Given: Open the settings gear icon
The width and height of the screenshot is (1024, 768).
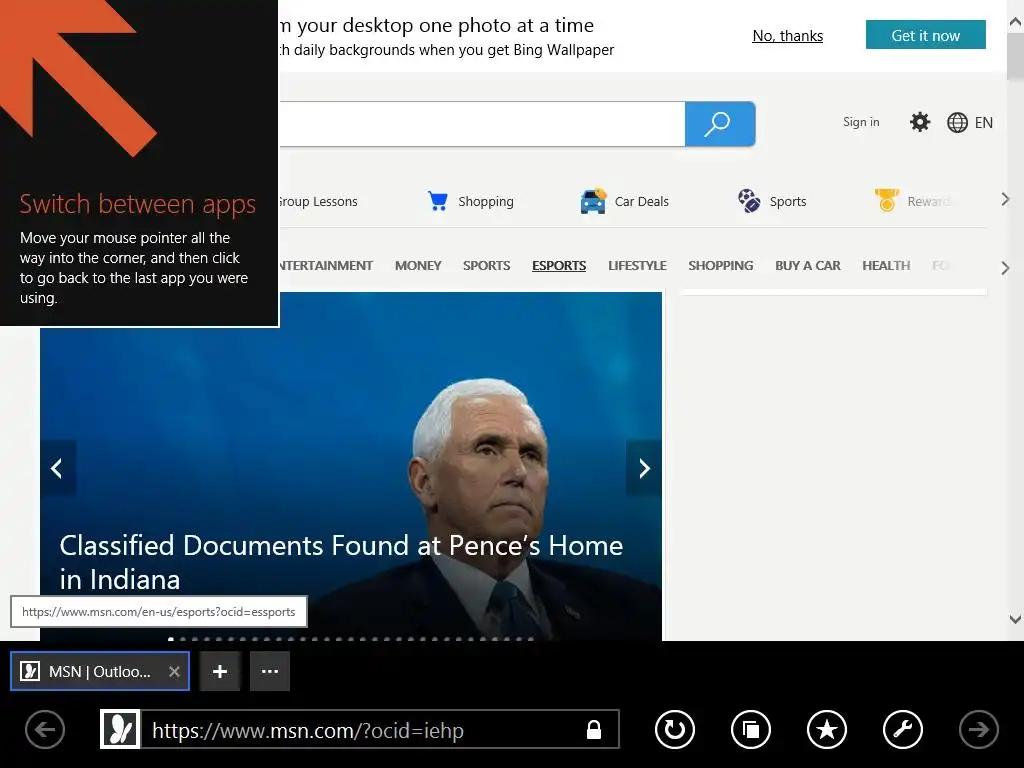Looking at the screenshot, I should pyautogui.click(x=920, y=122).
